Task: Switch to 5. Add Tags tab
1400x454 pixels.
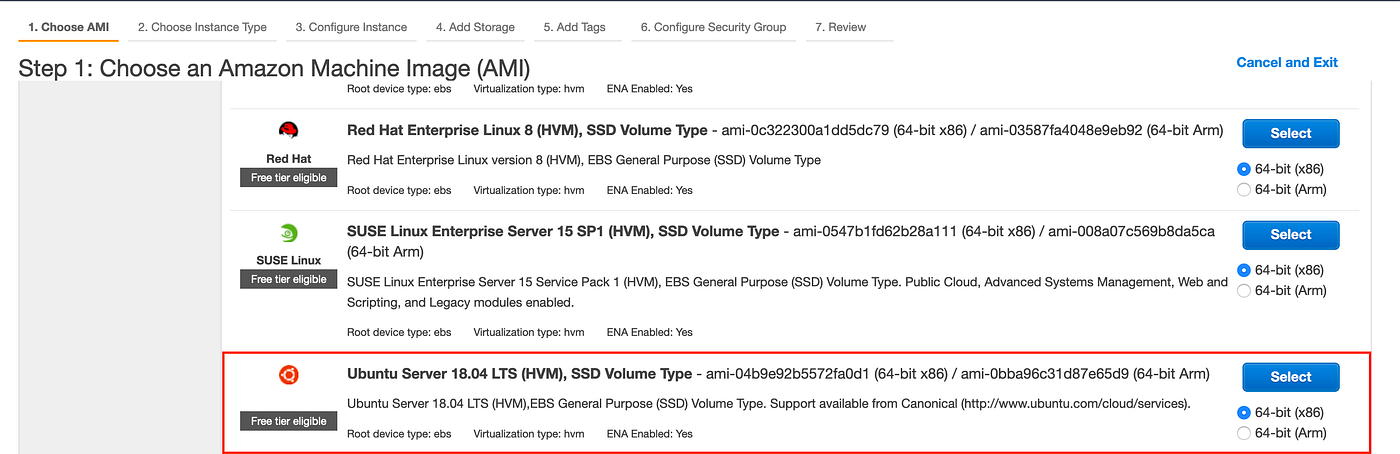Action: (x=575, y=27)
